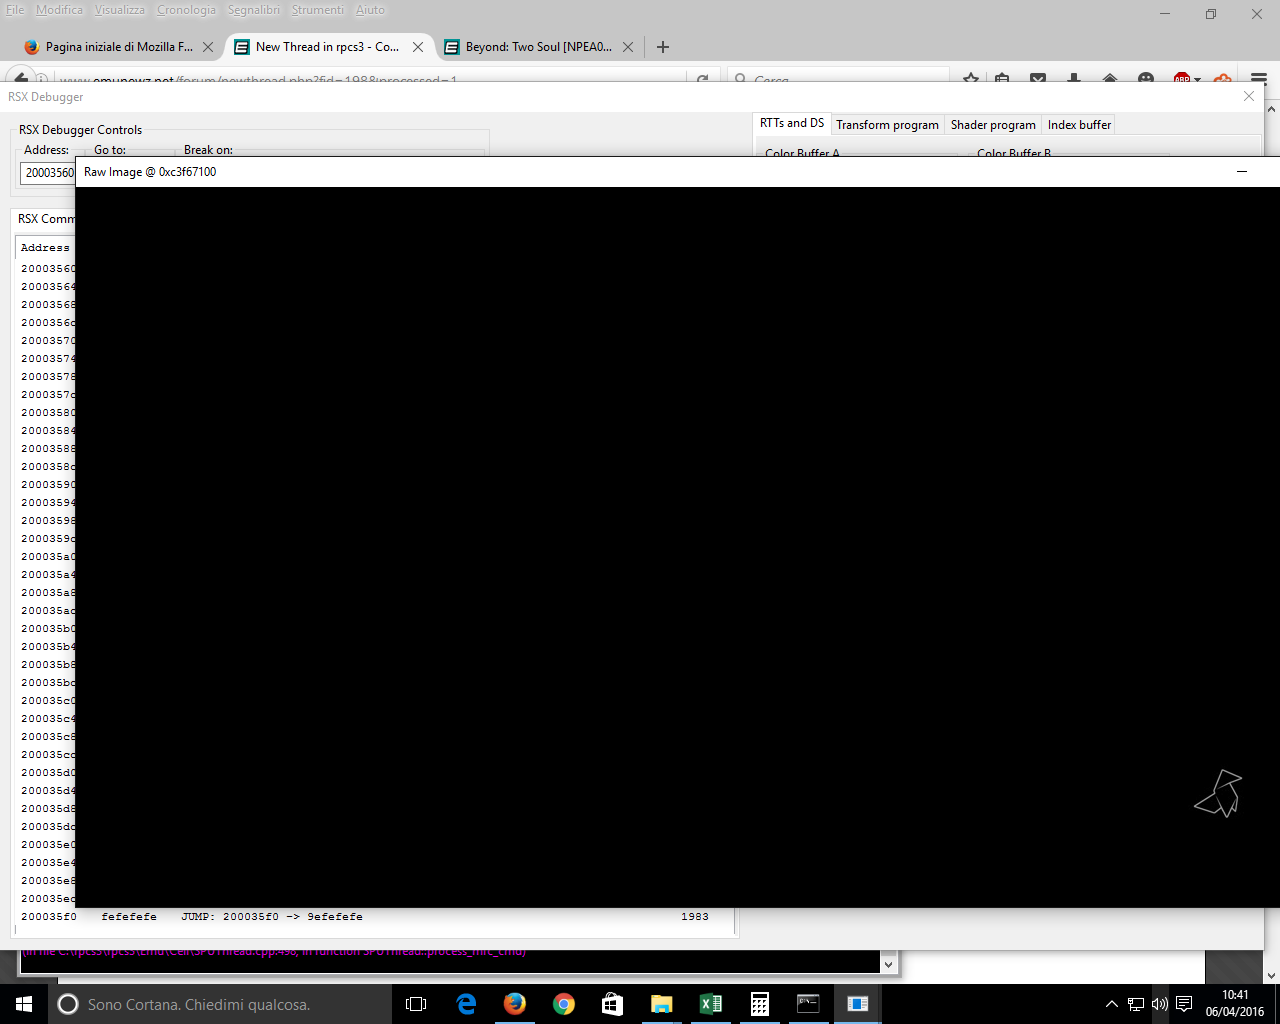Switch to Shader program tab
Viewport: 1280px width, 1024px height.
coord(993,125)
